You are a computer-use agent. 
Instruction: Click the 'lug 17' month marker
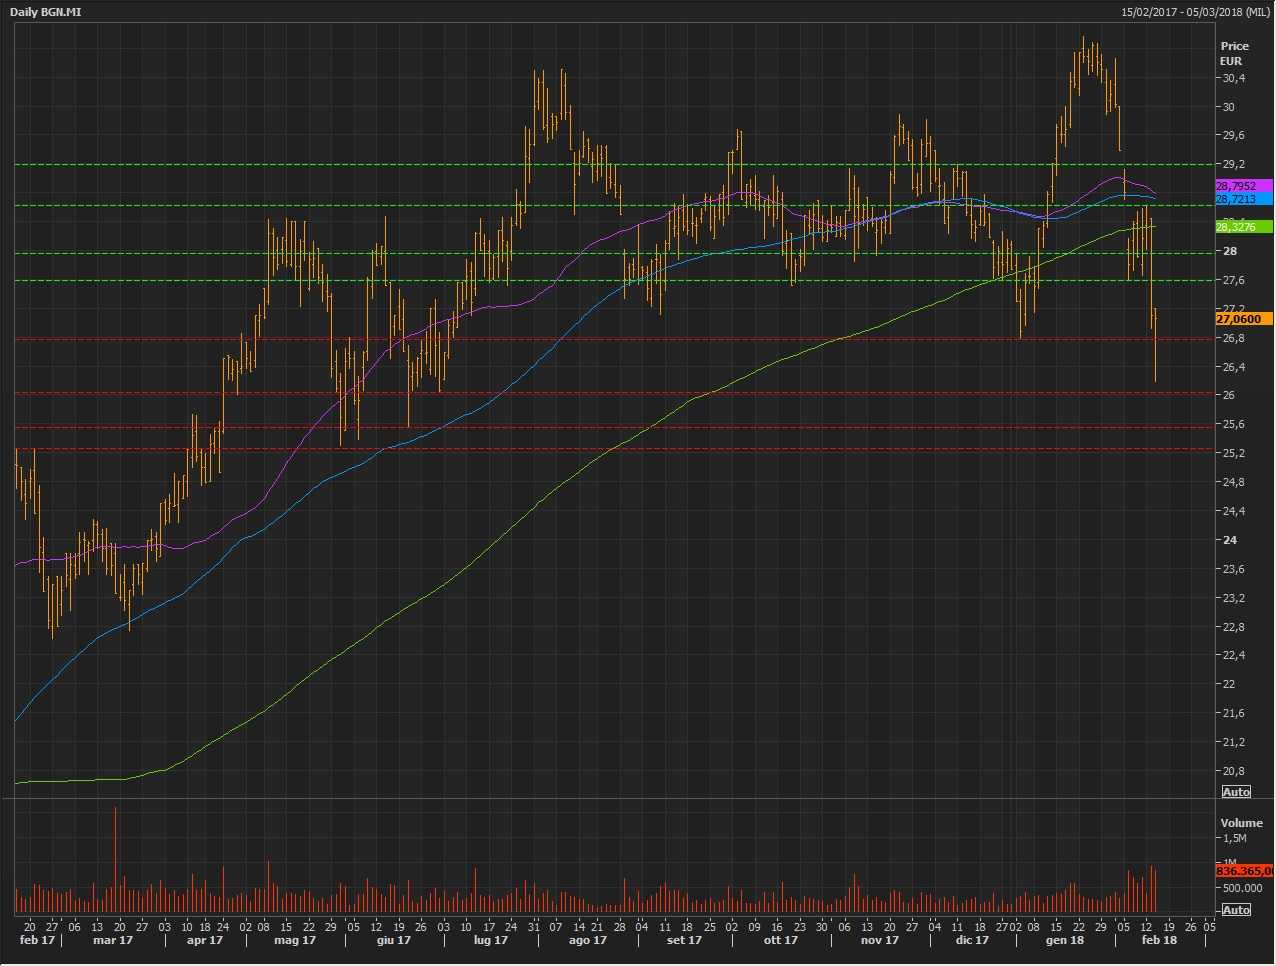click(x=490, y=940)
